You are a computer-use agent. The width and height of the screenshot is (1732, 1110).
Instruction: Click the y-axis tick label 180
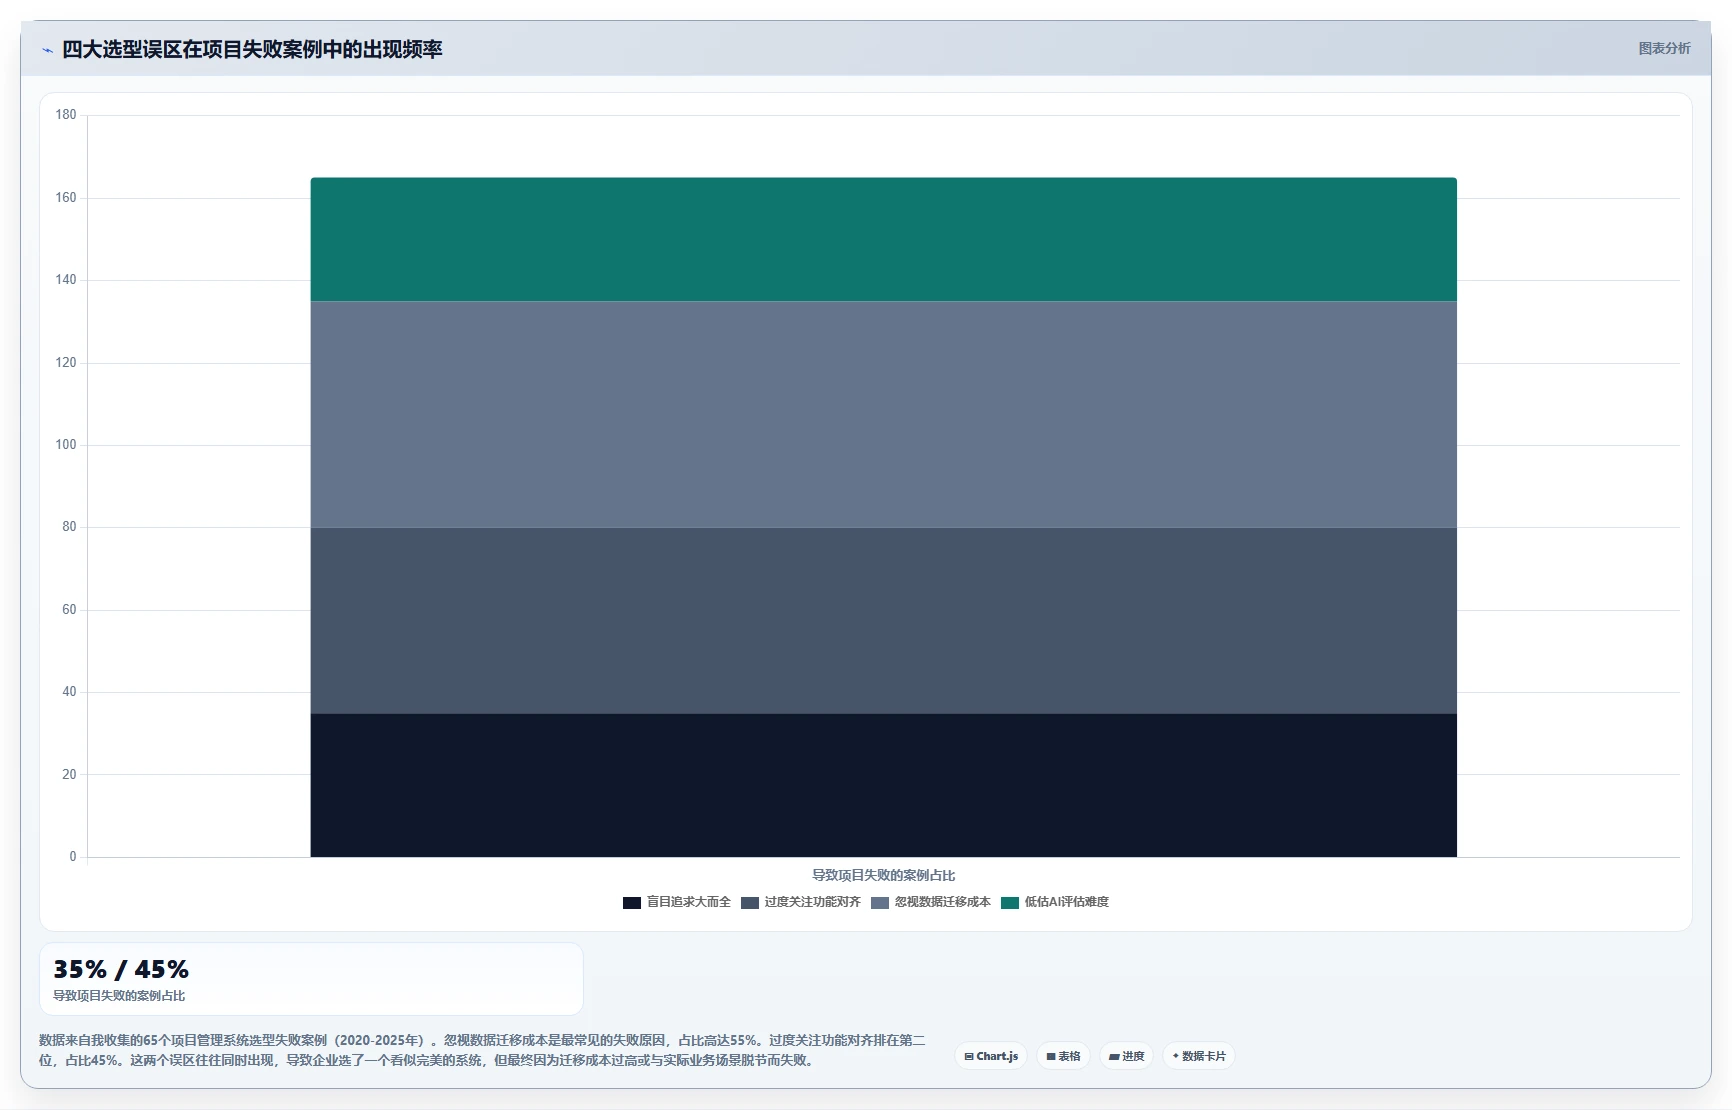point(66,115)
